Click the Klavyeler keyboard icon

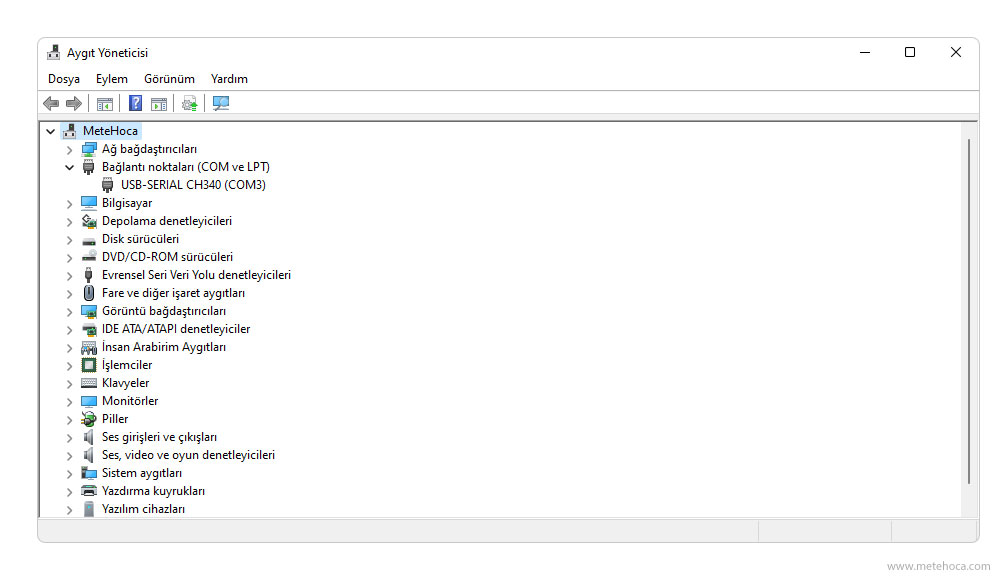(x=89, y=383)
